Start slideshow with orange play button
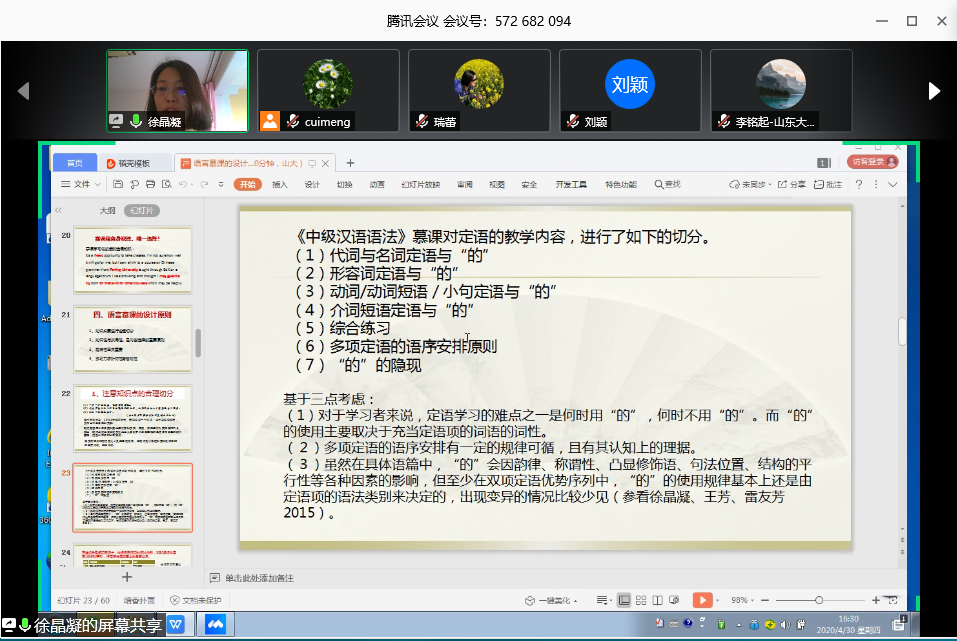The image size is (957, 641). point(703,600)
